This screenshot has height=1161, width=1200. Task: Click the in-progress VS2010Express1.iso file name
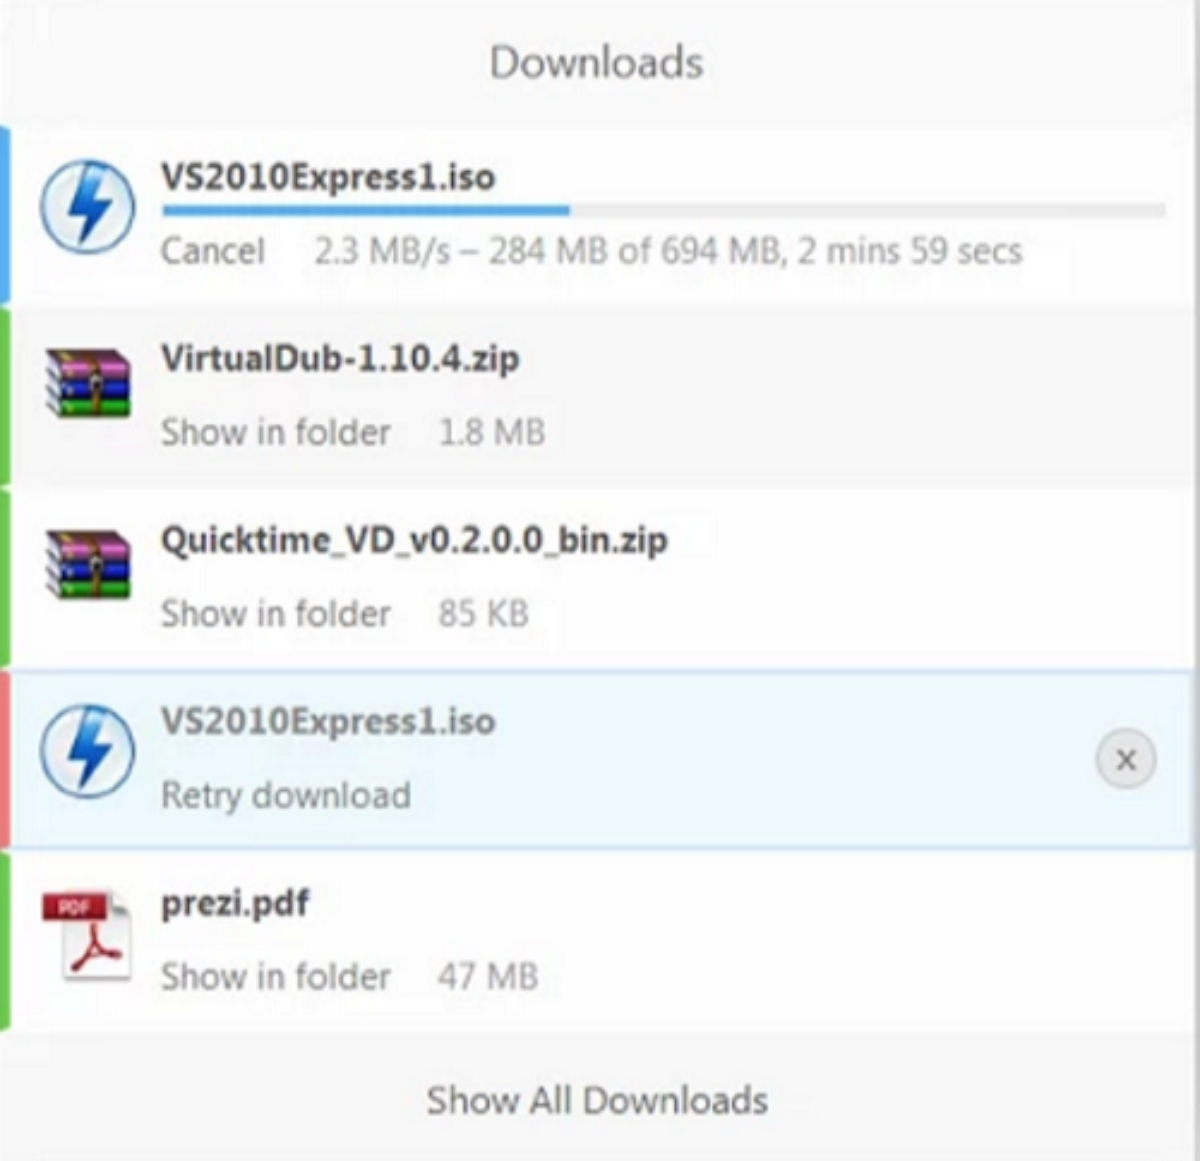tap(328, 177)
